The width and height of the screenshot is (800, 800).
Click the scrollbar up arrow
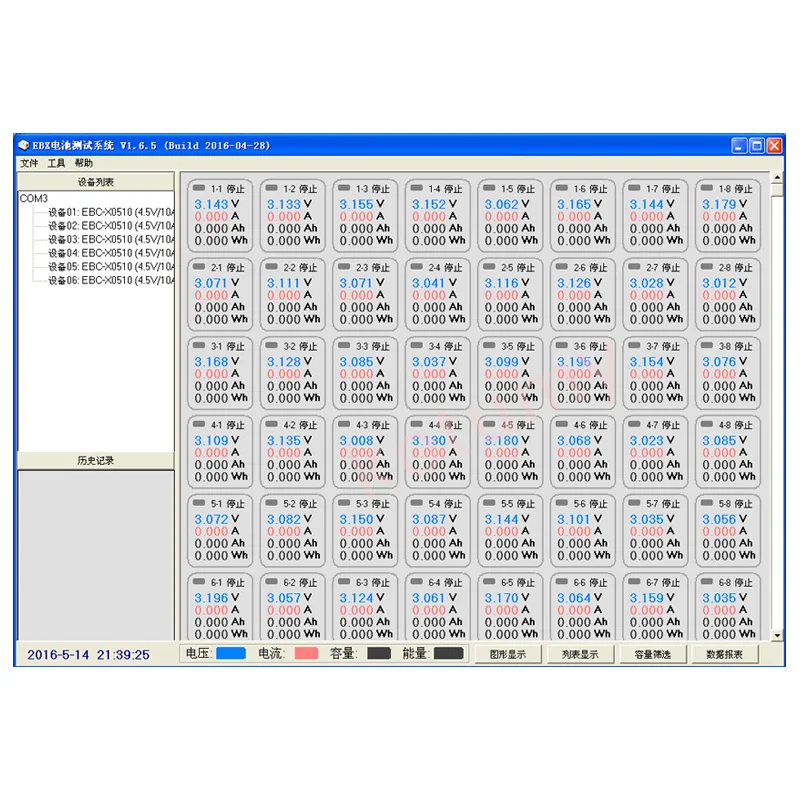777,178
